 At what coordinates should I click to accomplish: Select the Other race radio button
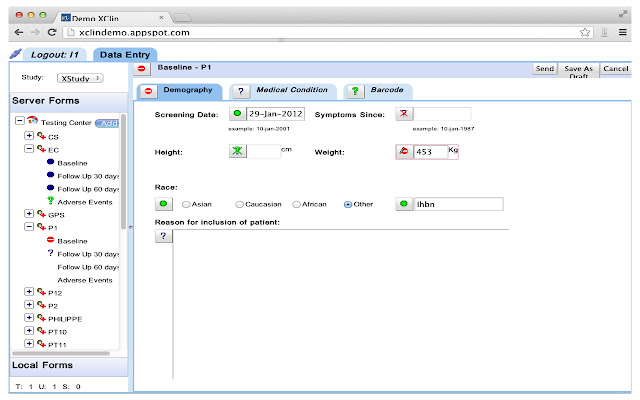[x=348, y=204]
